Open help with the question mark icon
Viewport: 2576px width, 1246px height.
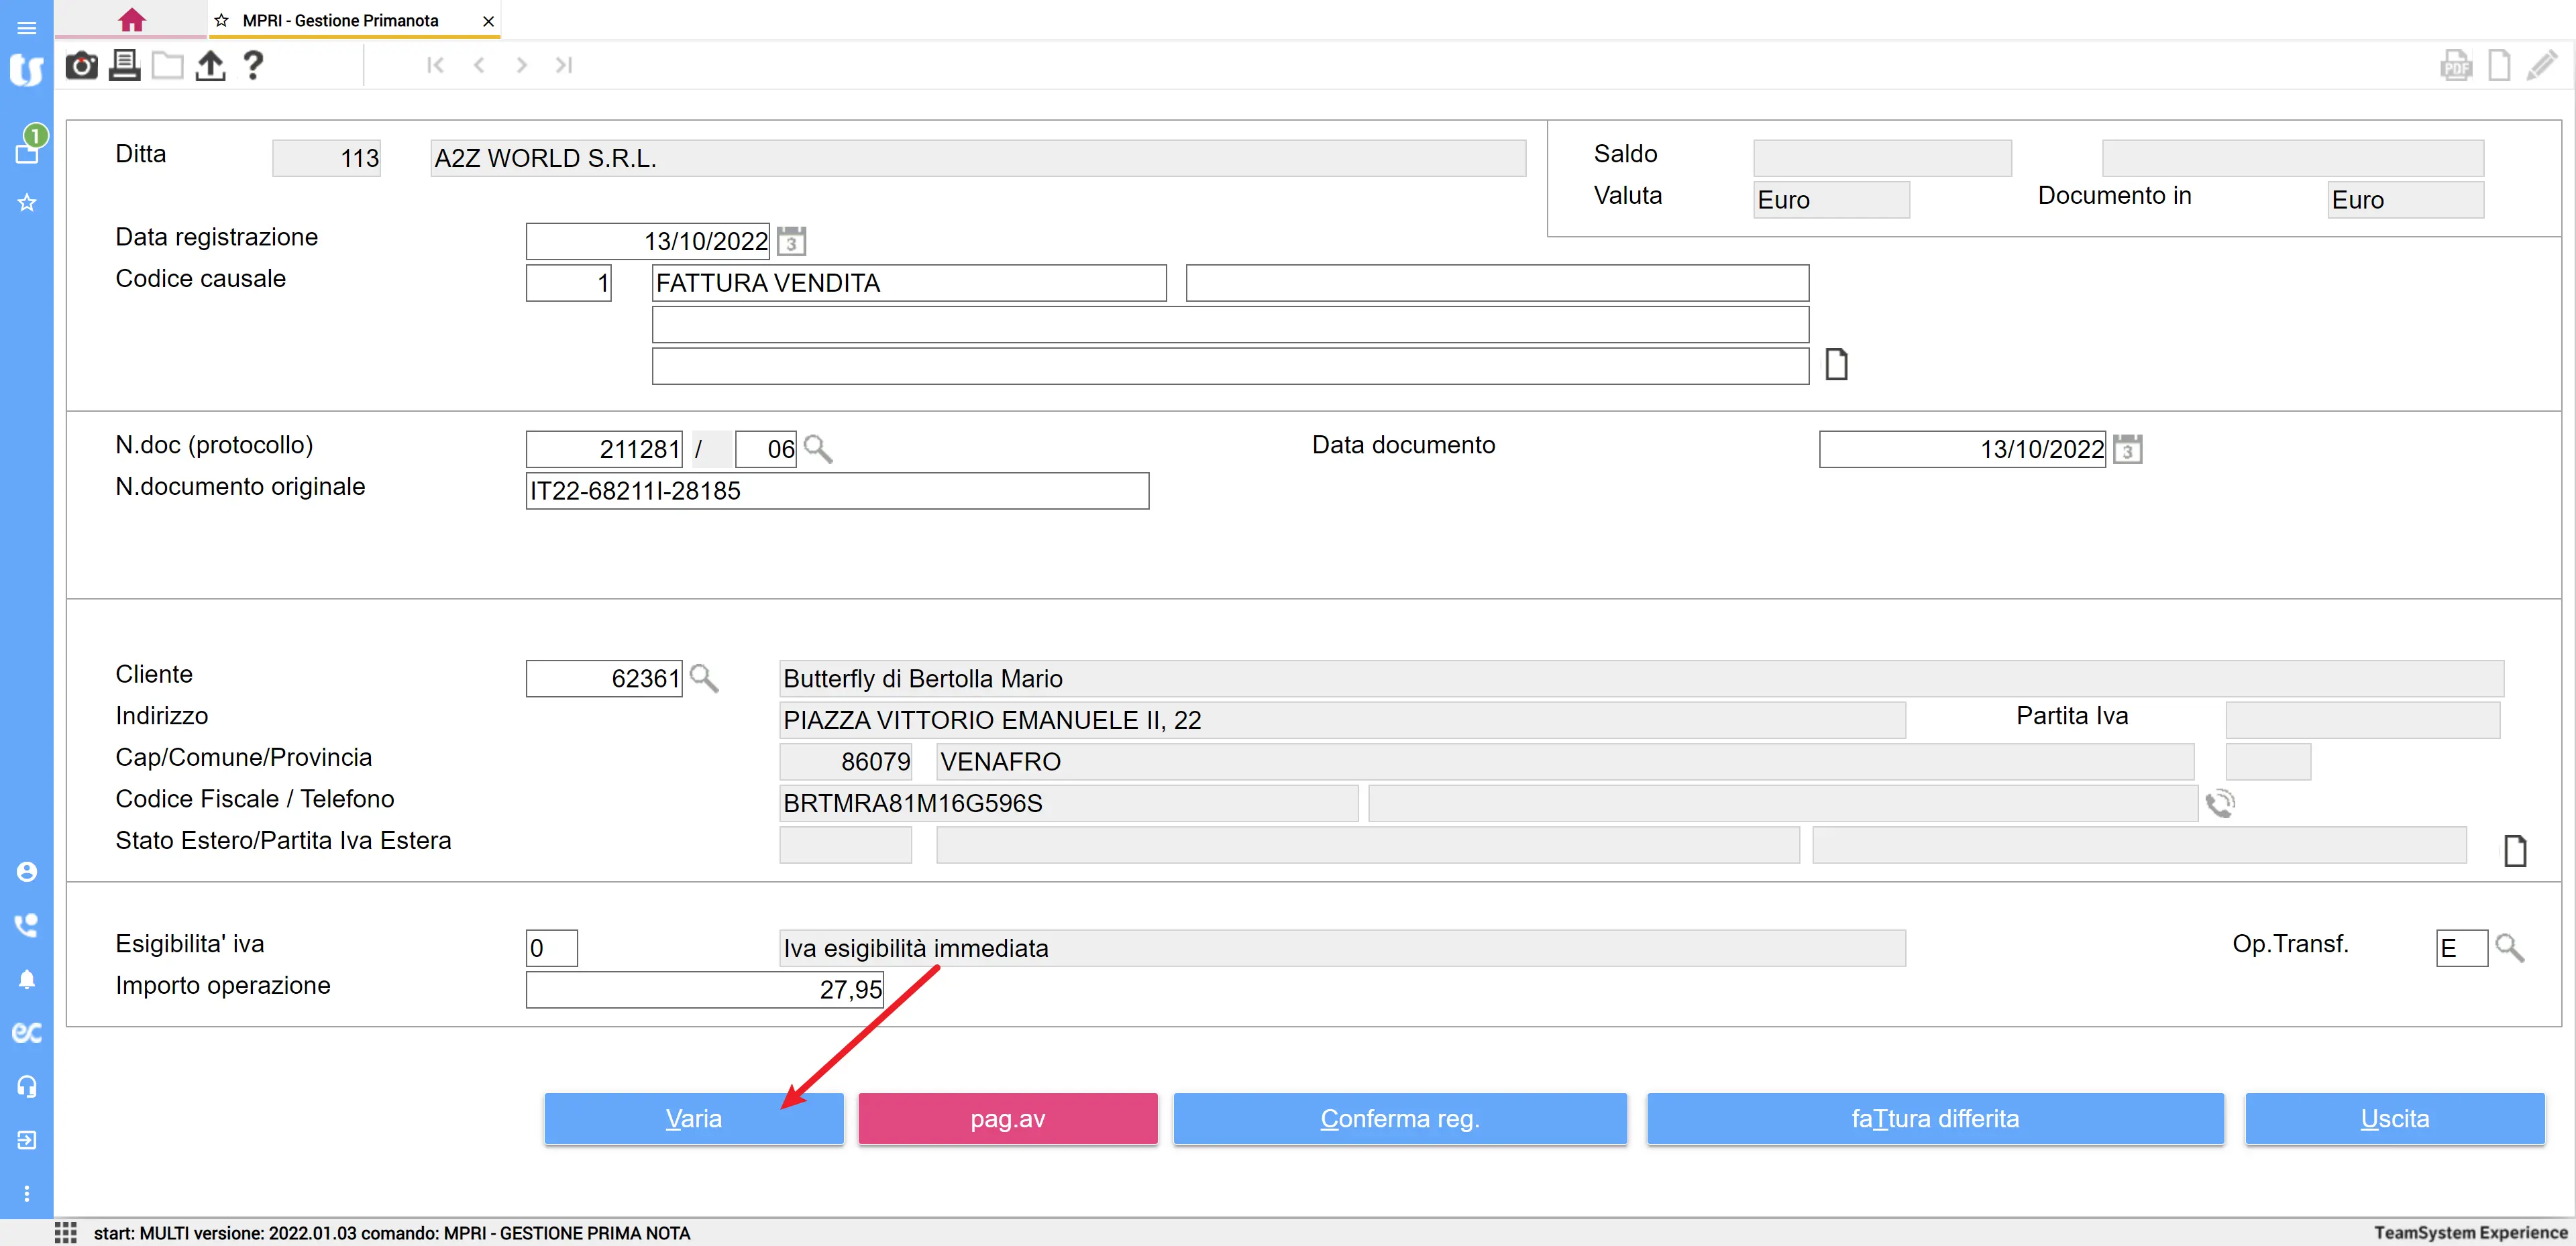[x=253, y=66]
